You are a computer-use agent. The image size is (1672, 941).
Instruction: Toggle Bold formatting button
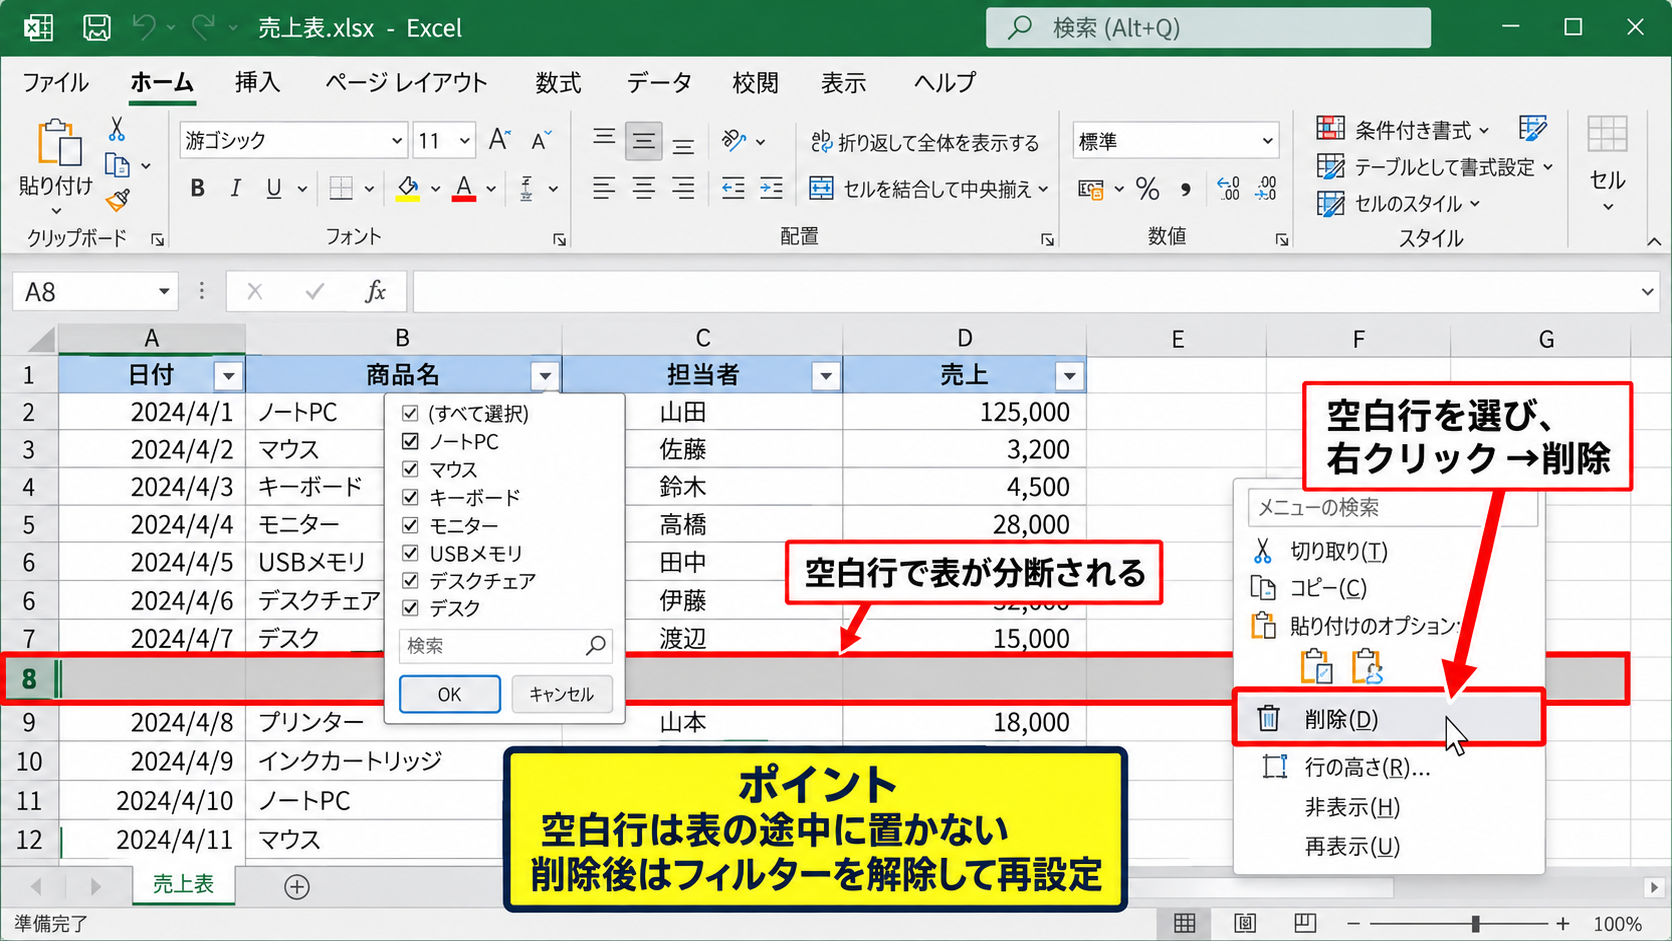tap(197, 188)
